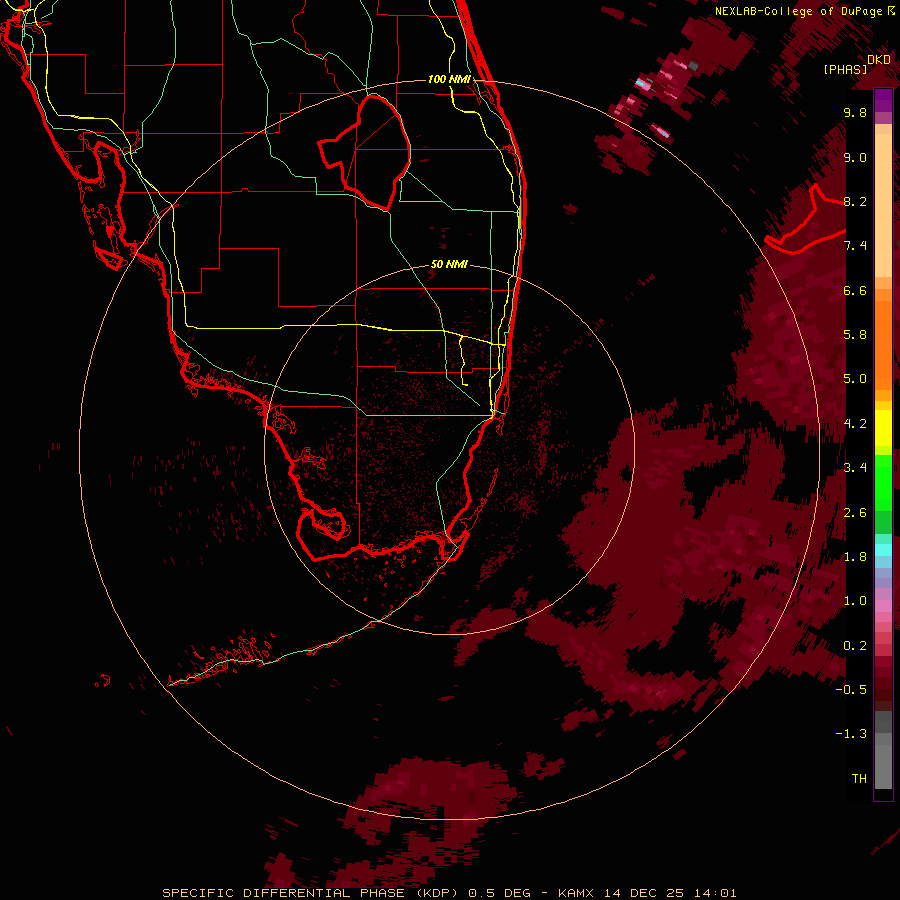The height and width of the screenshot is (900, 900).
Task: Click the 7.4 scale value
Action: point(855,246)
